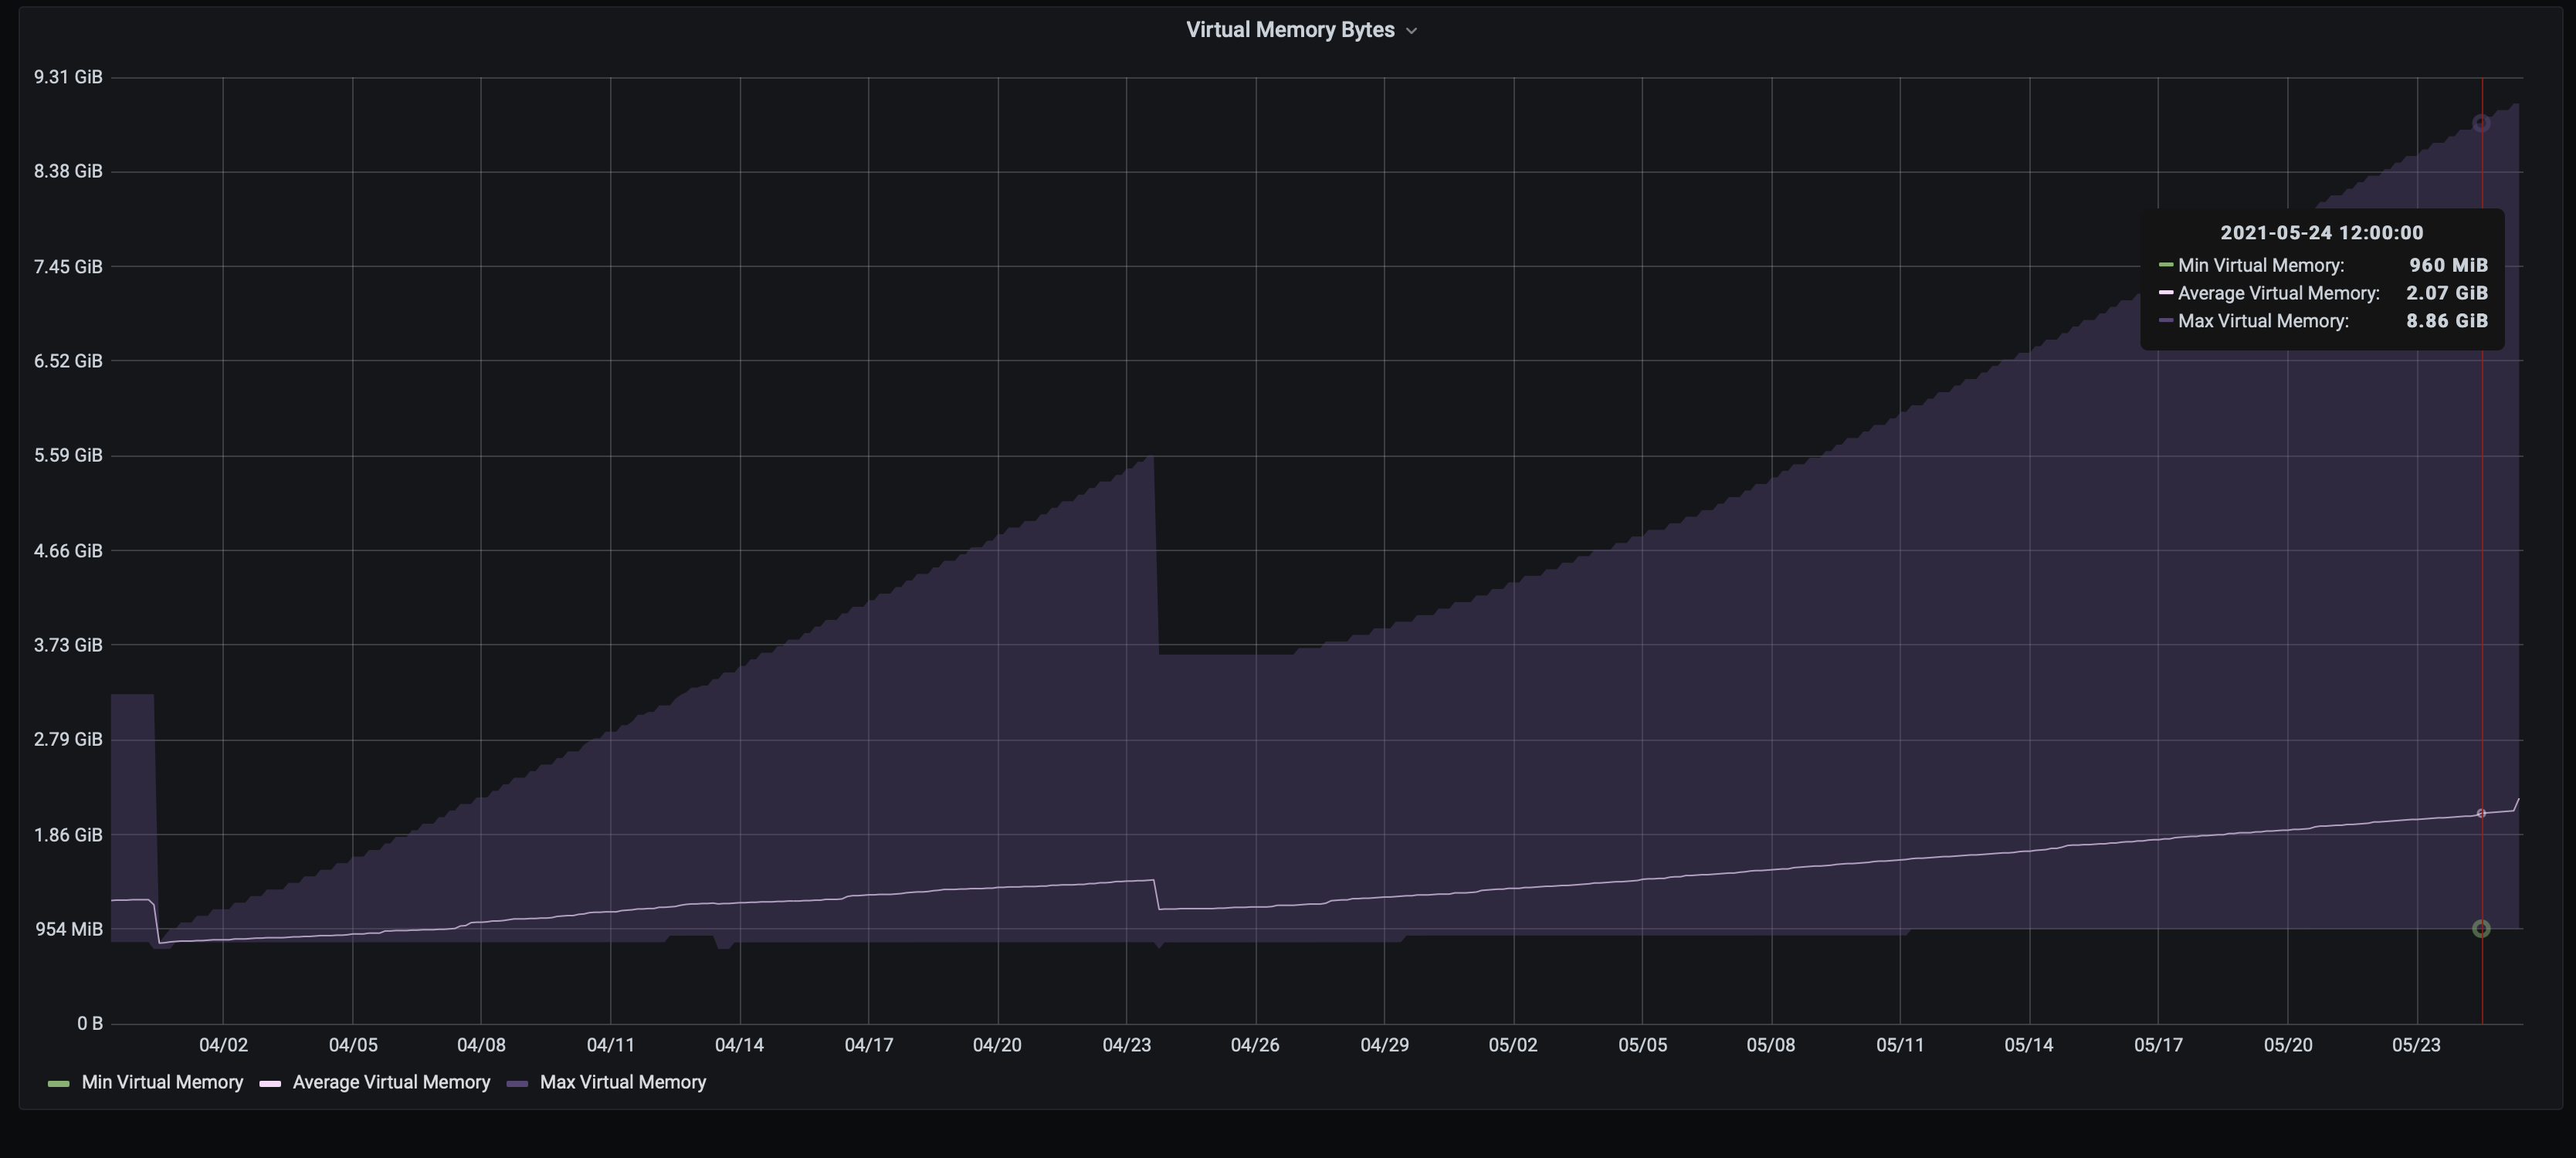
Task: Click the Max series hover point marker
Action: (x=2481, y=123)
